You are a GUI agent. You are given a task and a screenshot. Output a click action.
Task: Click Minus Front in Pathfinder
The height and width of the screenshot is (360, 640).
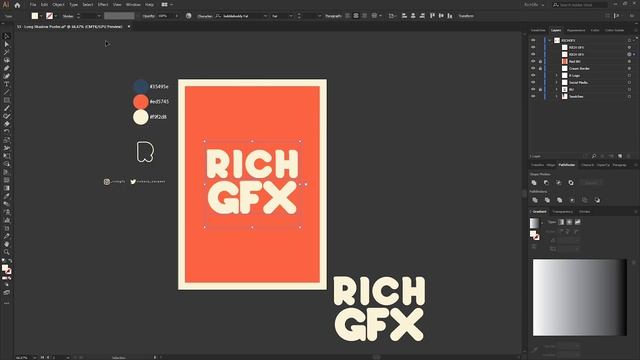coord(547,182)
